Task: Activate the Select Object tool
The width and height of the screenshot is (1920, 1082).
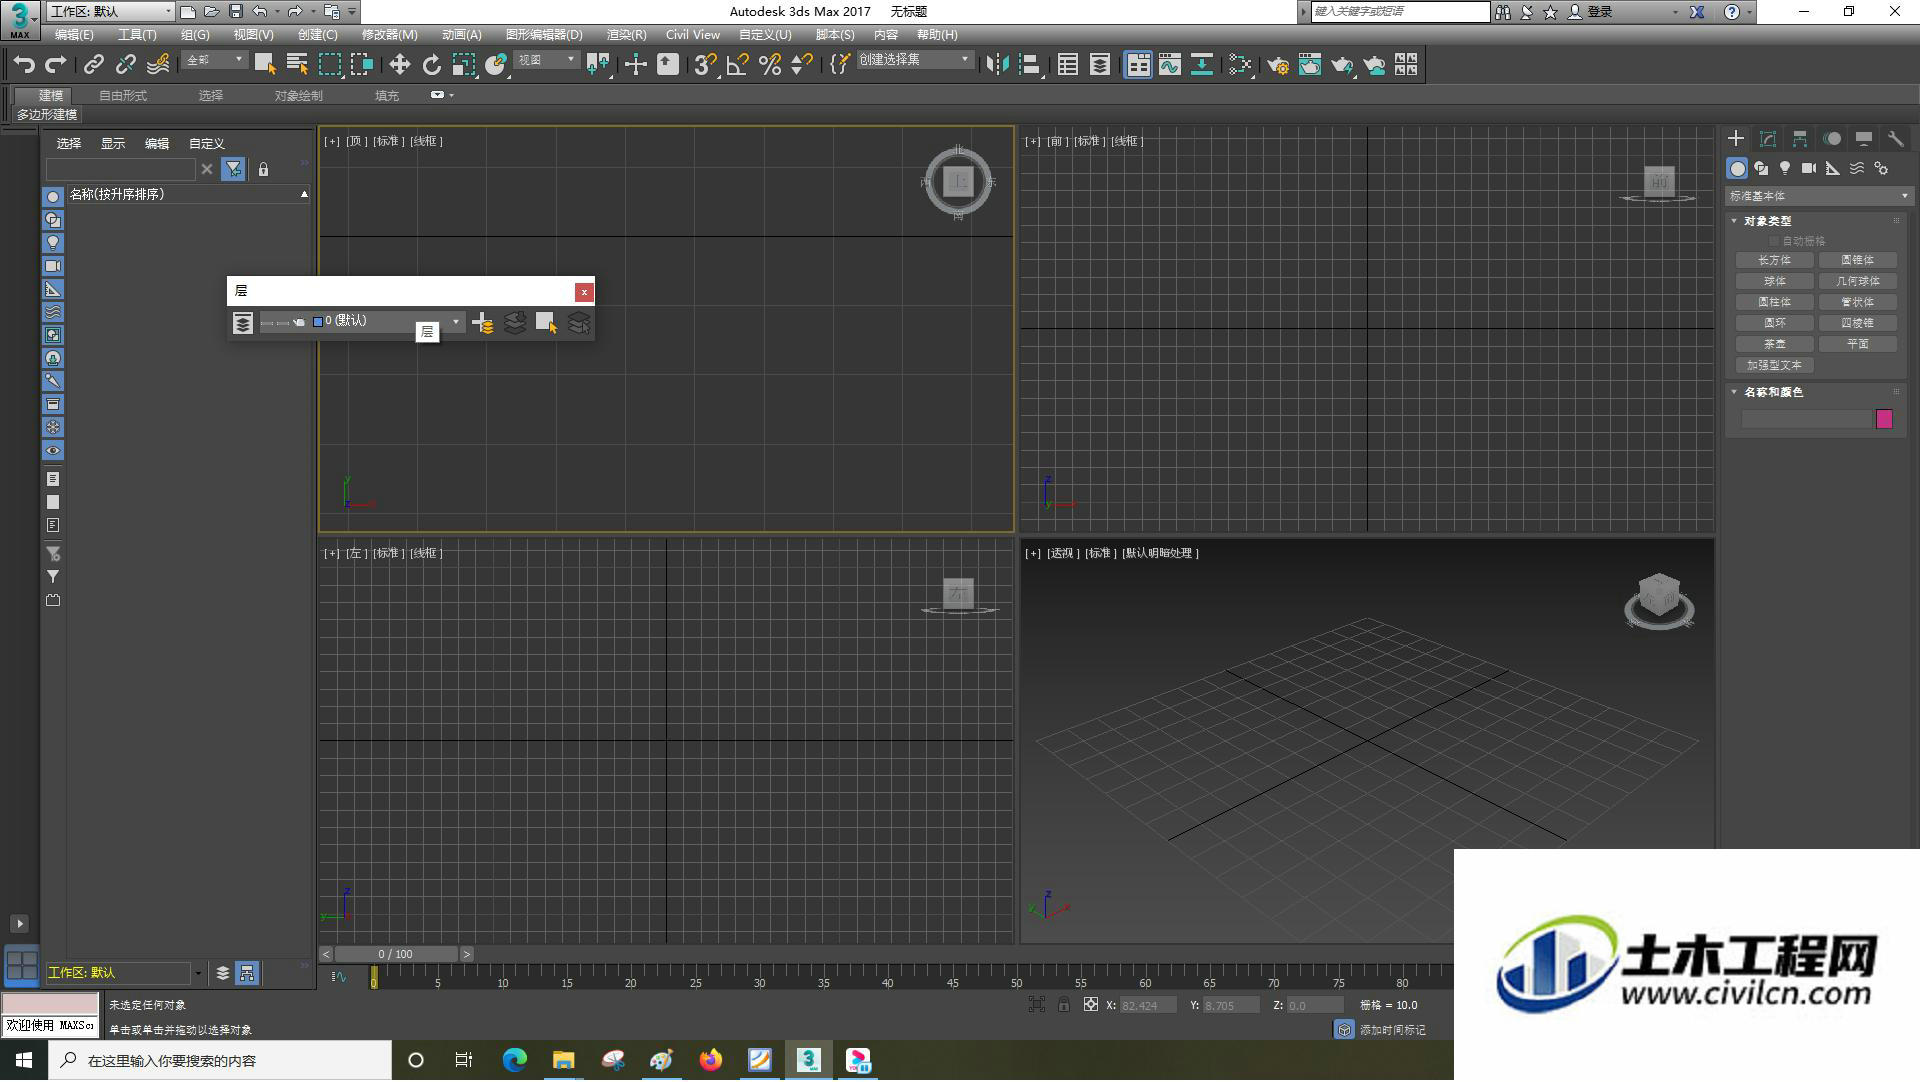Action: pos(265,65)
